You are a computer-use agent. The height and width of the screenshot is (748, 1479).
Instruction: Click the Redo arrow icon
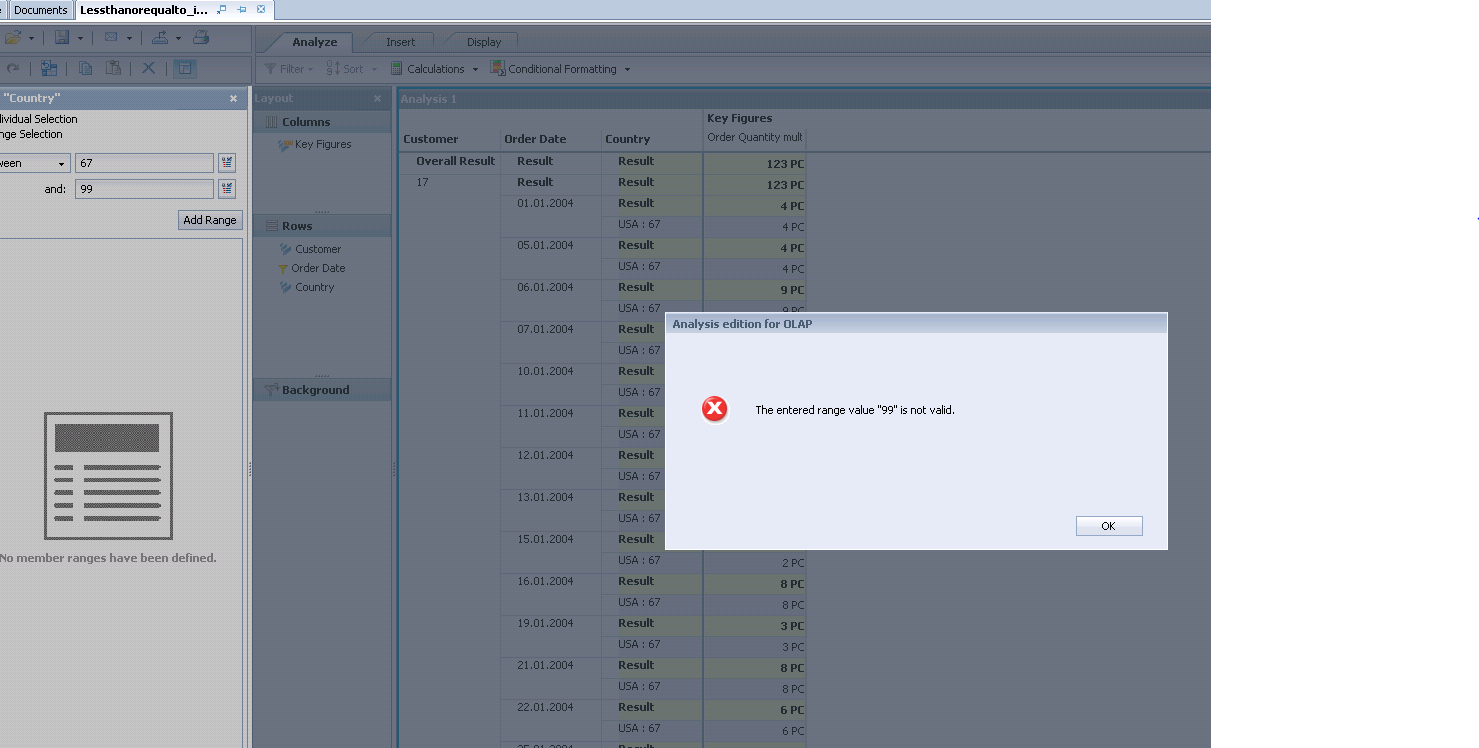[12, 68]
